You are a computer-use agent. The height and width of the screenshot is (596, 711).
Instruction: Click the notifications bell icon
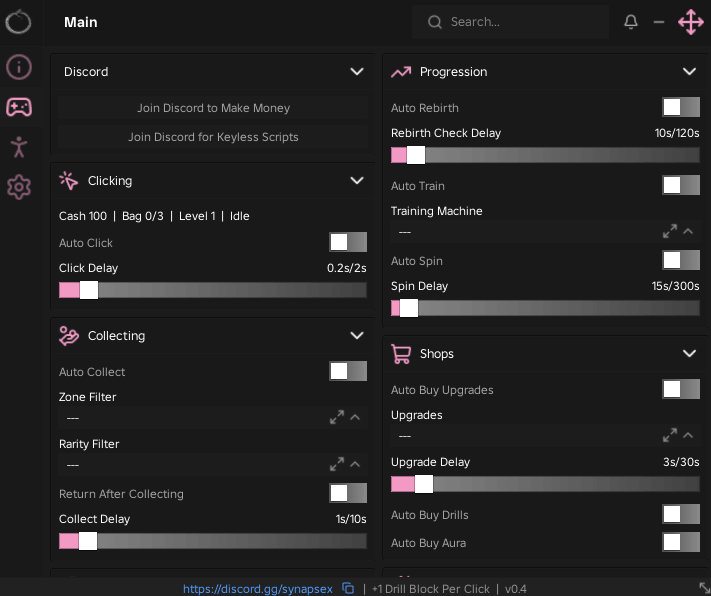(631, 21)
